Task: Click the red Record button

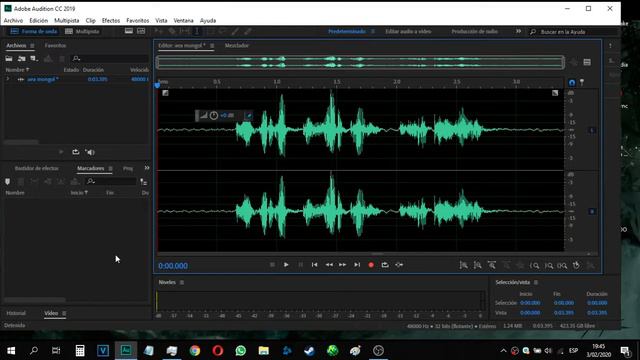Action: point(371,265)
